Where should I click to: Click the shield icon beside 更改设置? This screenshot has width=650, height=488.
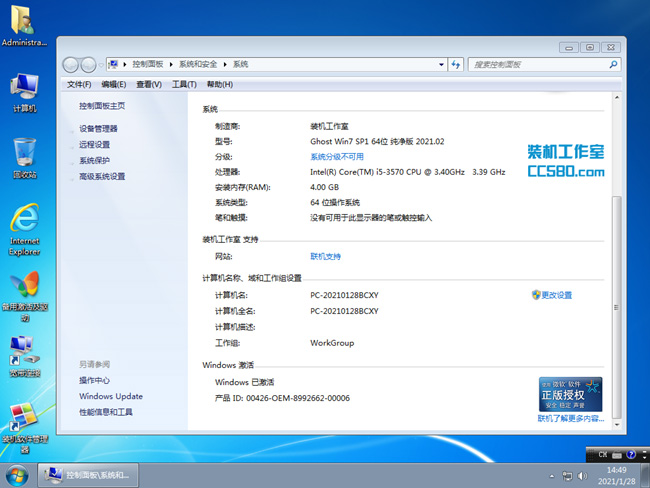tap(536, 295)
